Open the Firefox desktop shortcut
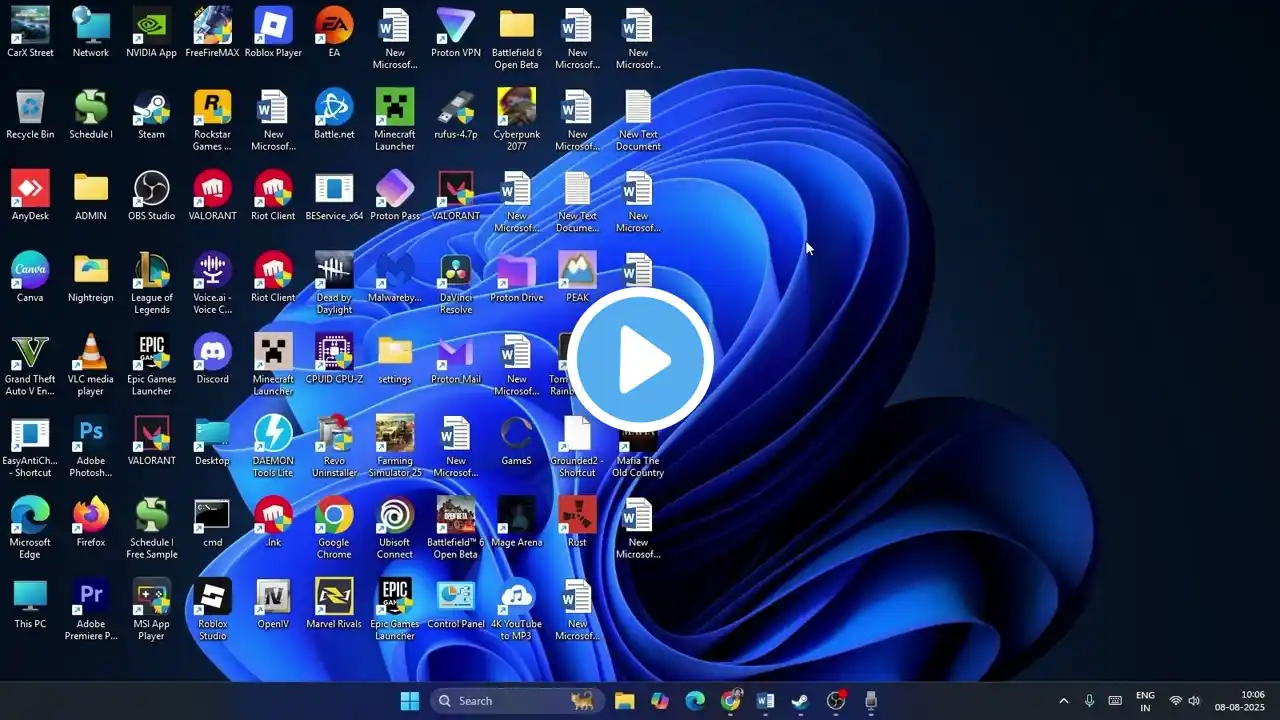 [x=91, y=522]
